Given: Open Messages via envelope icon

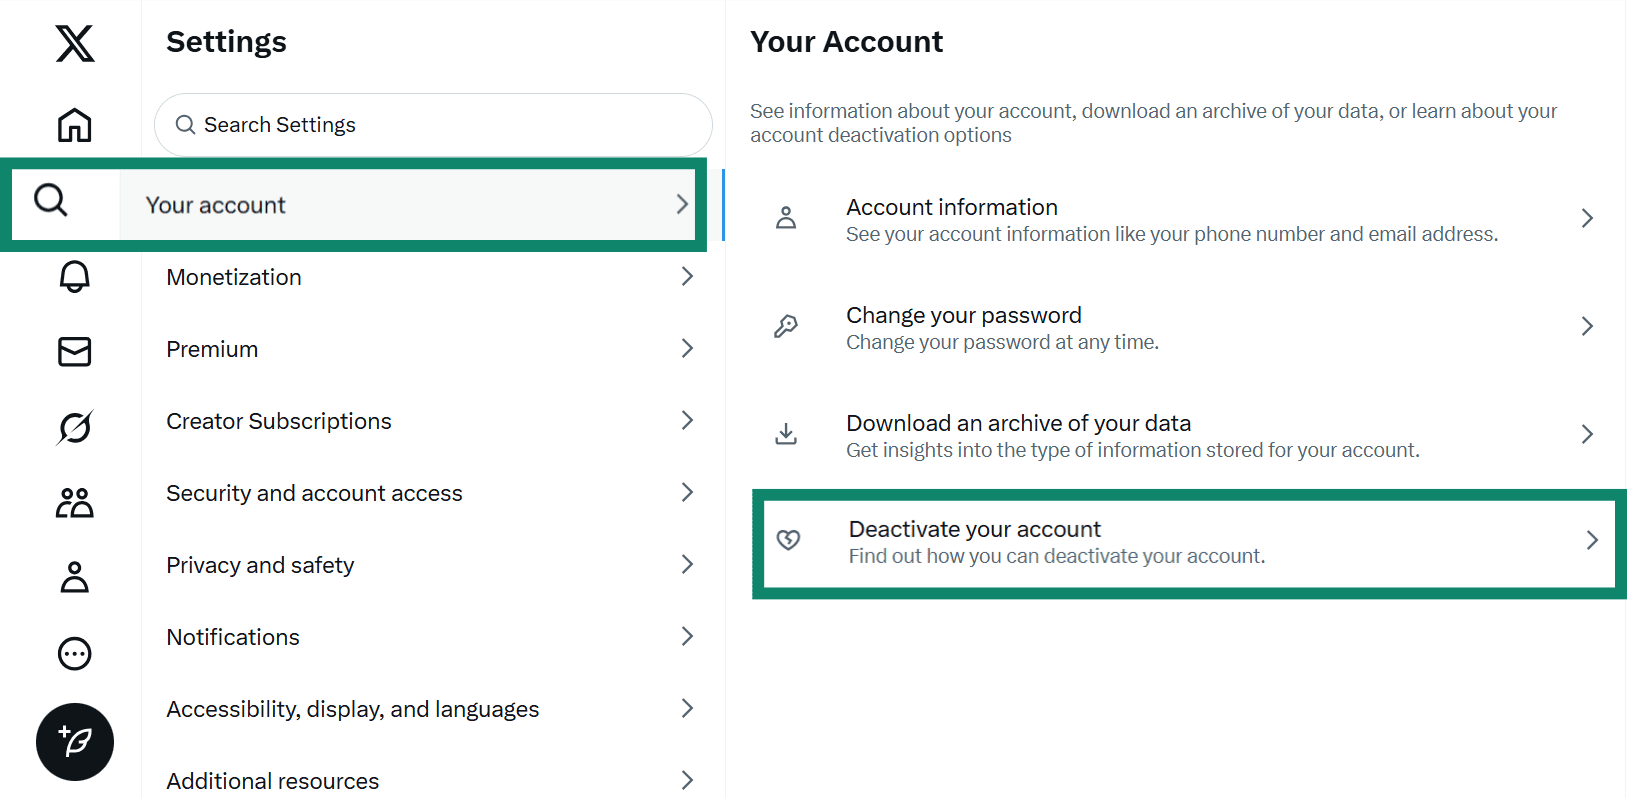Looking at the screenshot, I should coord(74,352).
